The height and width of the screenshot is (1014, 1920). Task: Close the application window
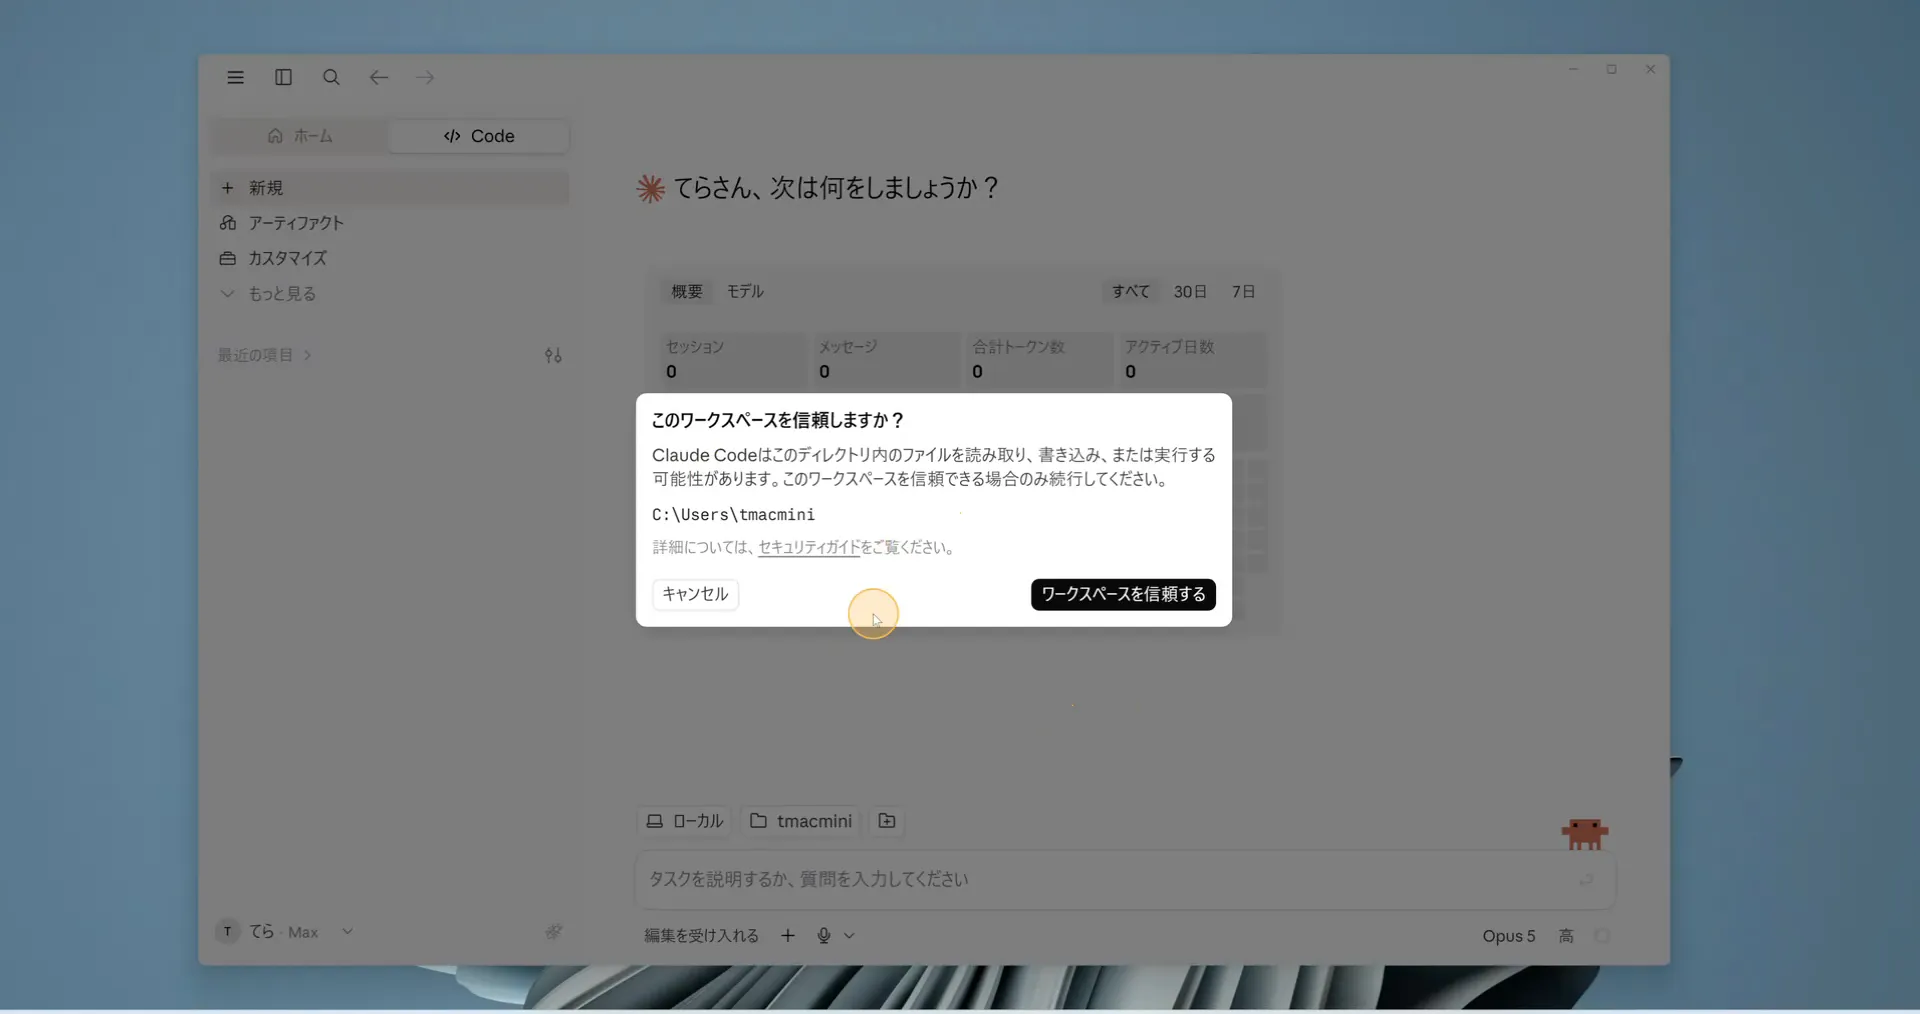pos(1650,69)
